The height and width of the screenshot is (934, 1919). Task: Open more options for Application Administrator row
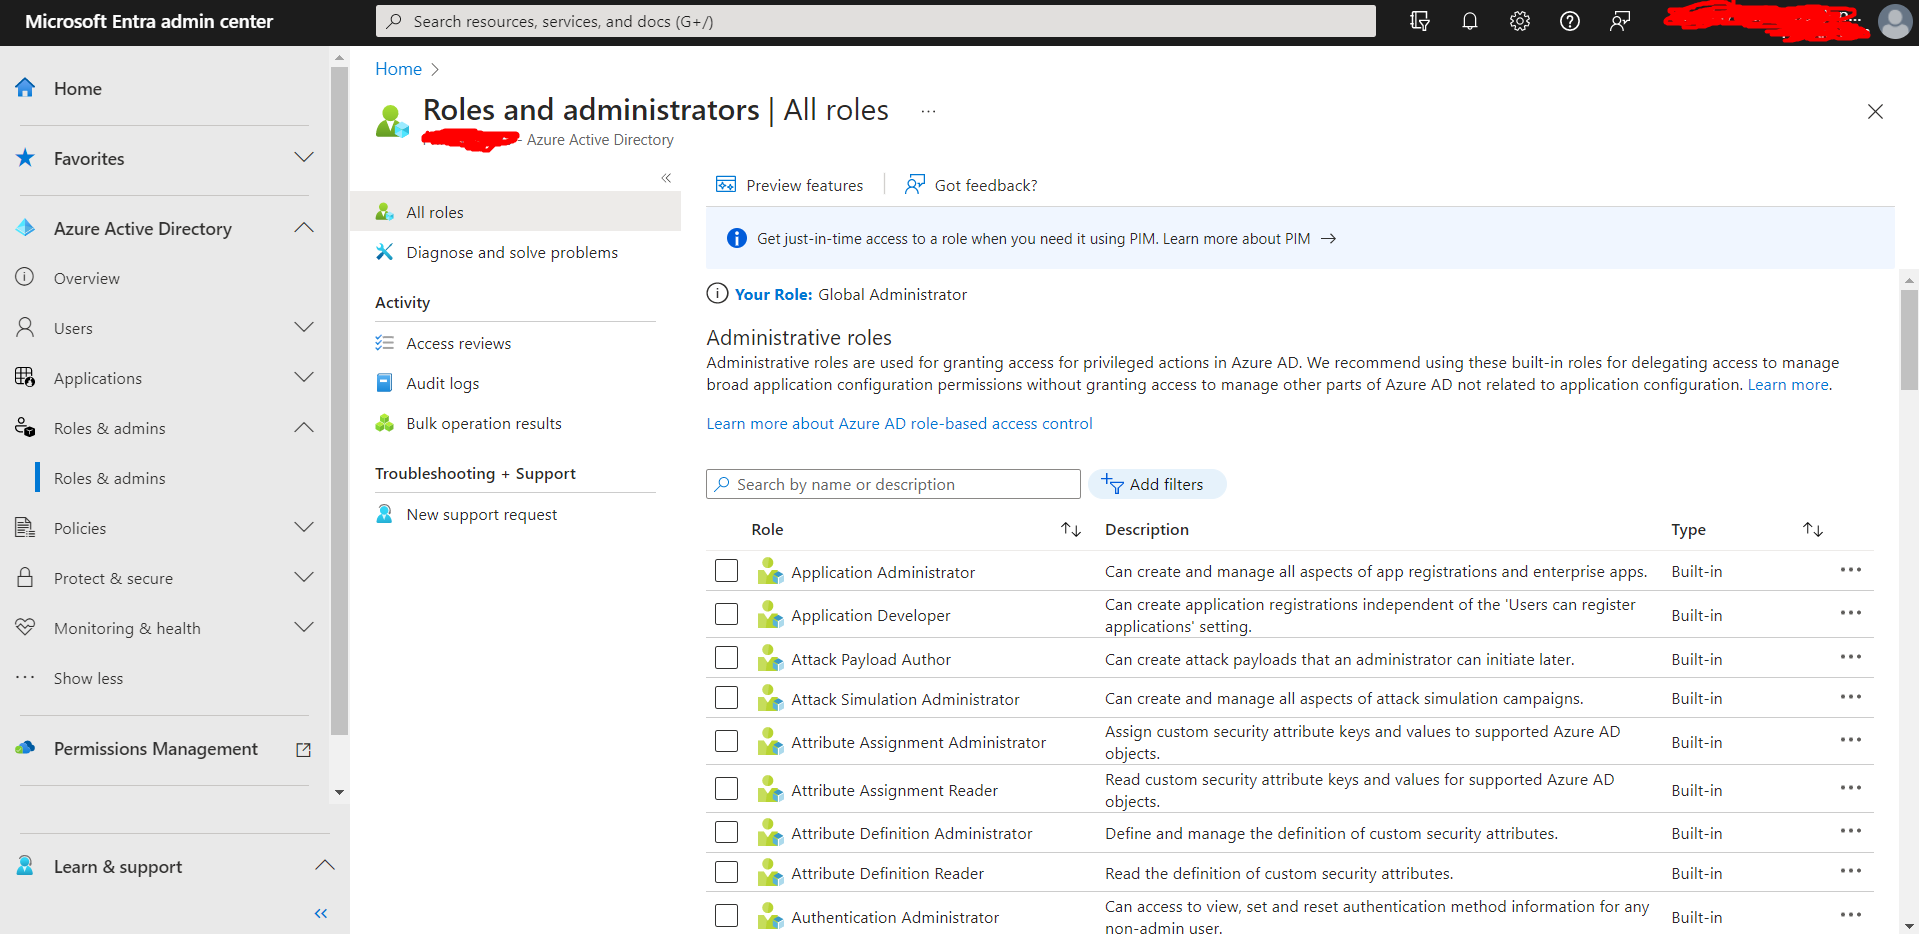1851,570
